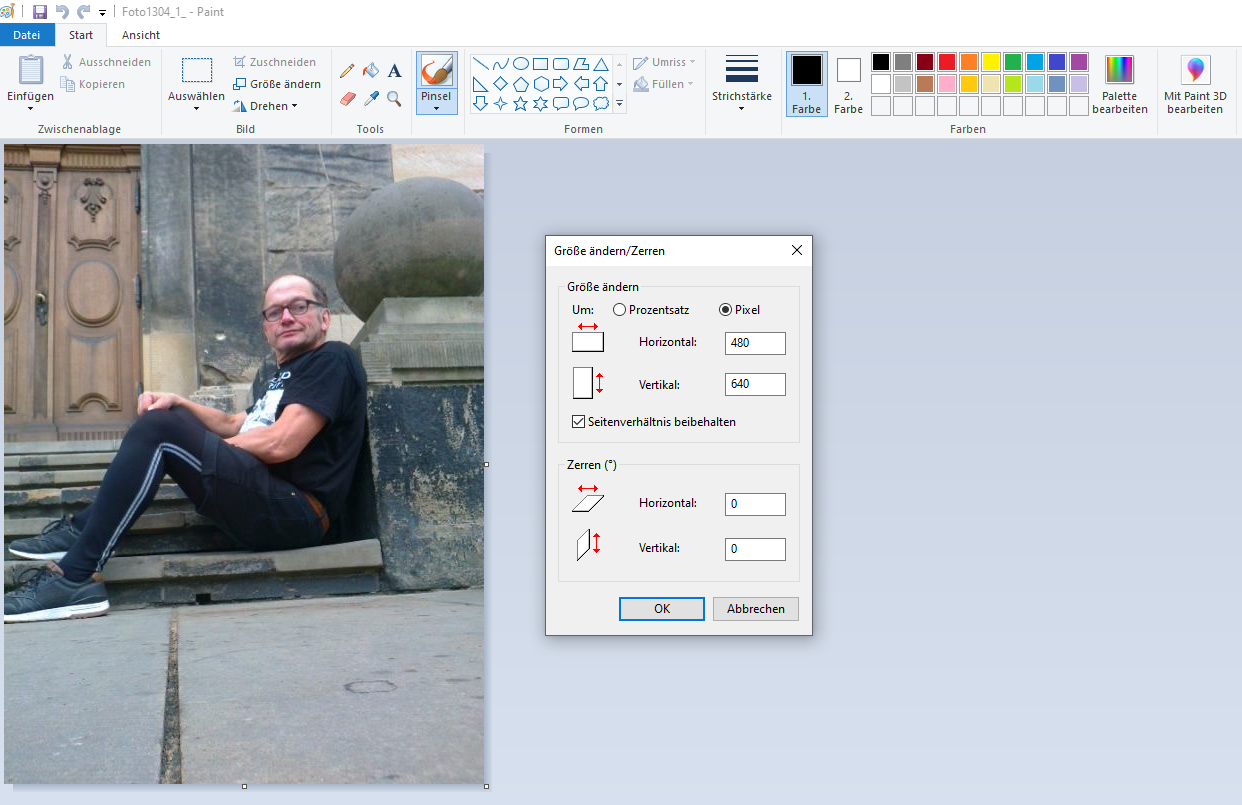Open the Strichstärke dropdown

[741, 108]
